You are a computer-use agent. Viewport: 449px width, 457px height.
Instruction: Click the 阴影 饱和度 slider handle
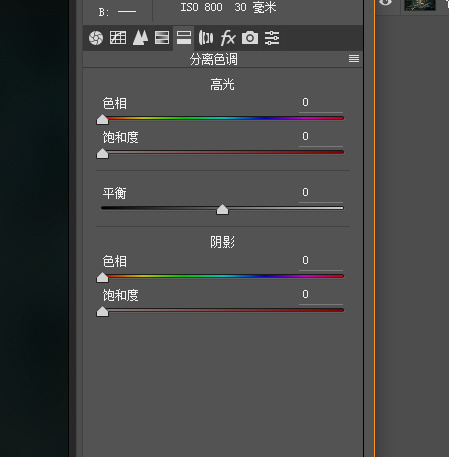point(102,312)
